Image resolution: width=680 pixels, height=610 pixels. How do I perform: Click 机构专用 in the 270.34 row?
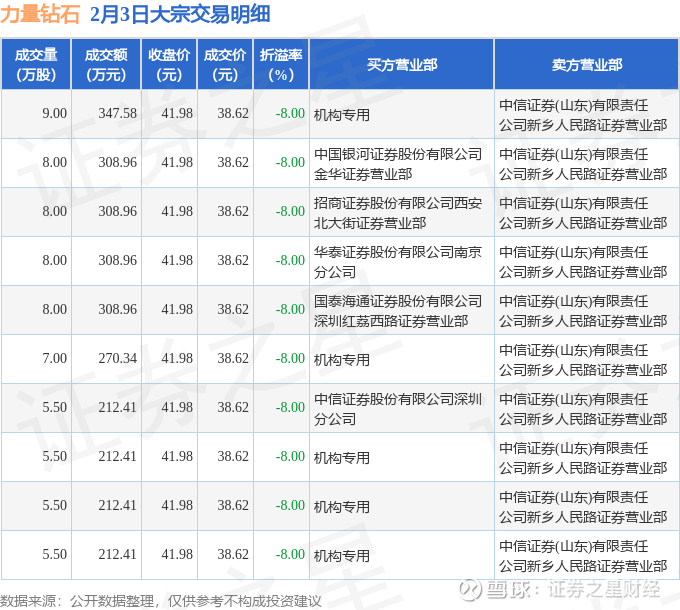point(342,360)
